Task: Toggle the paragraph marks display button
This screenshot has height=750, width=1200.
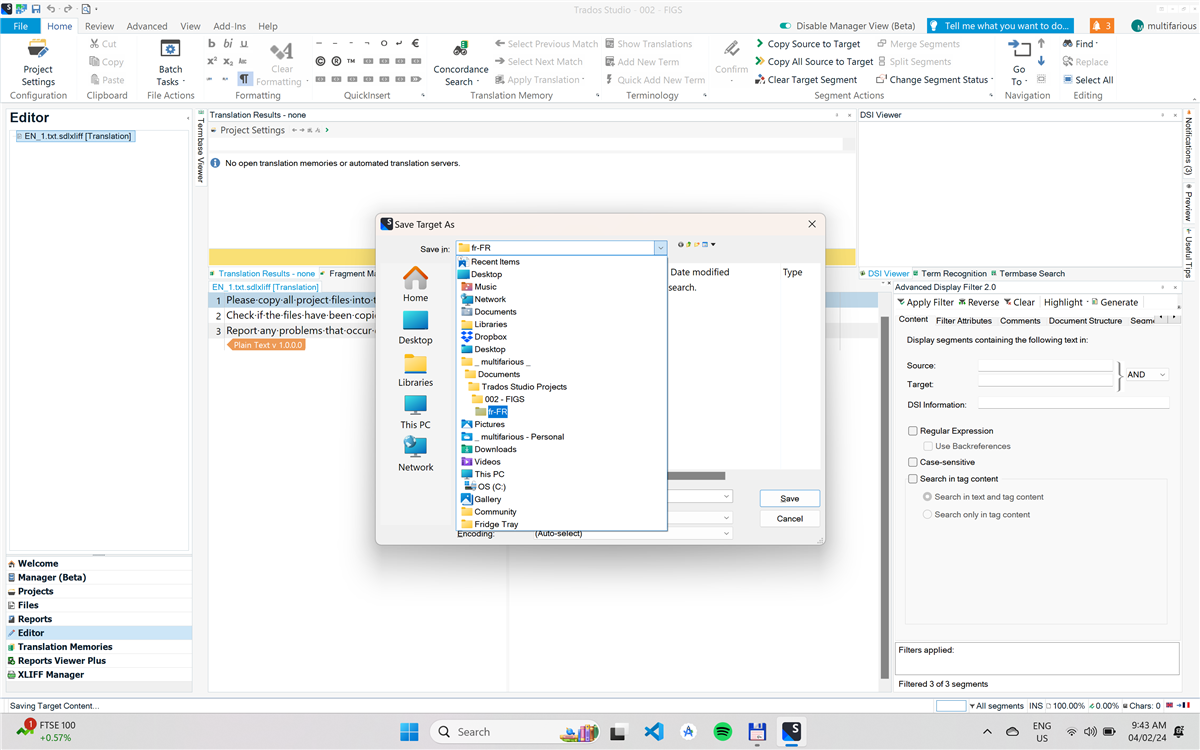Action: coord(244,79)
